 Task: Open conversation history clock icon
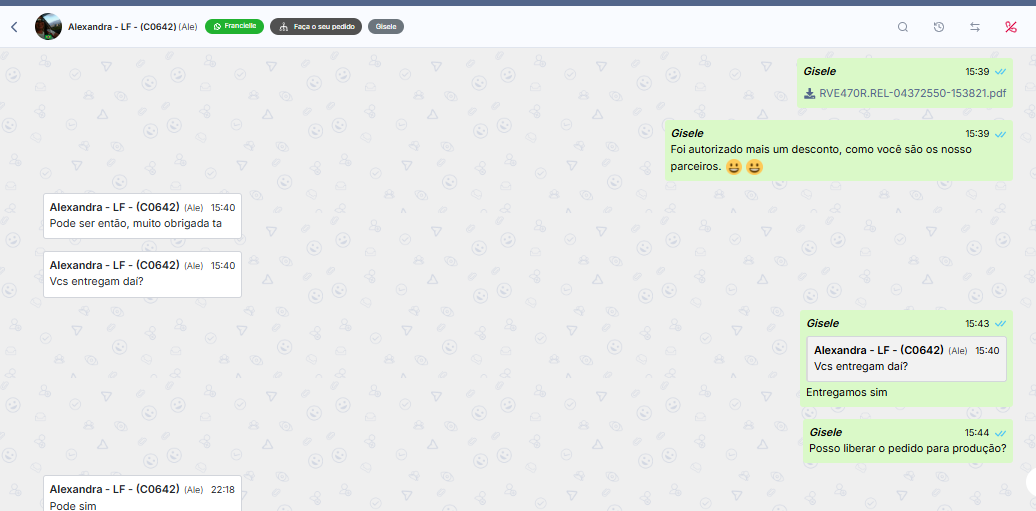[x=939, y=27]
